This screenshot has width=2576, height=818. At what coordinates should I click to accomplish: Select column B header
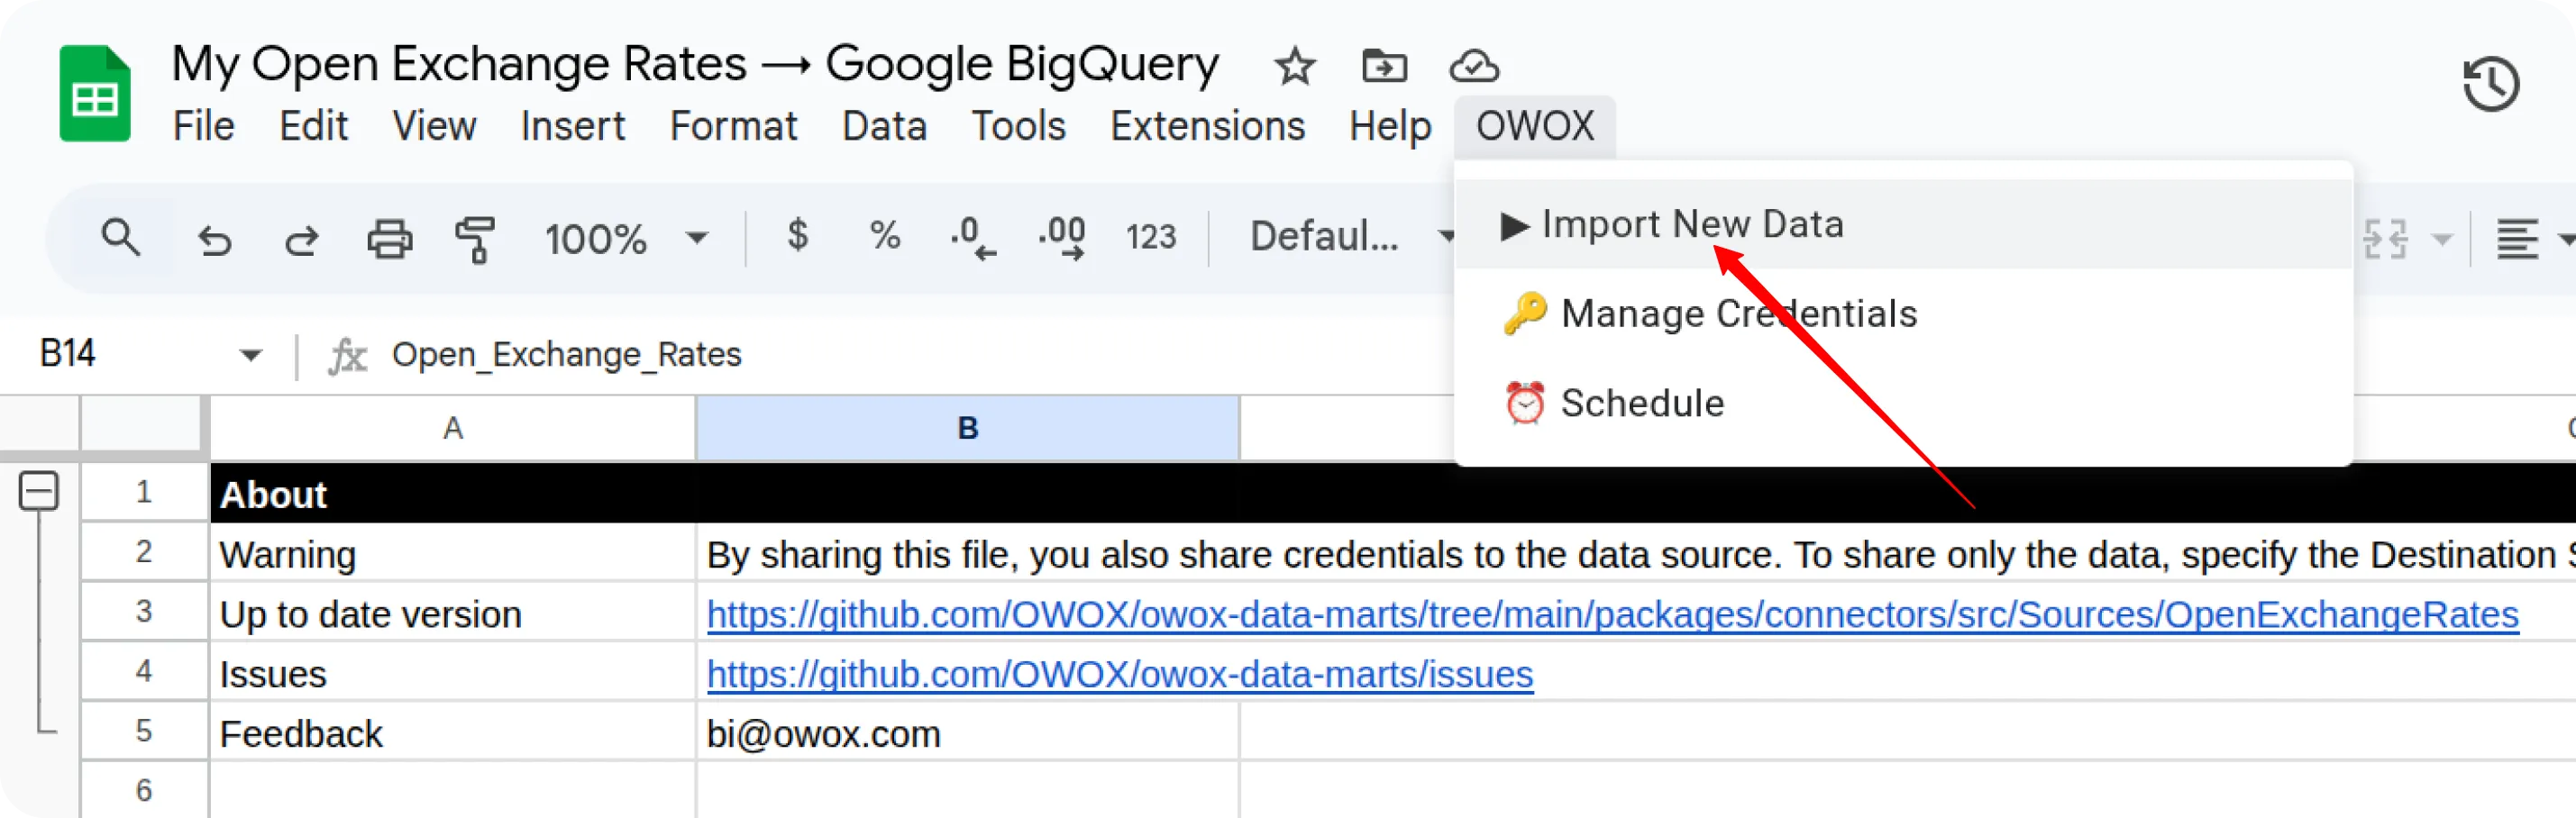tap(967, 428)
